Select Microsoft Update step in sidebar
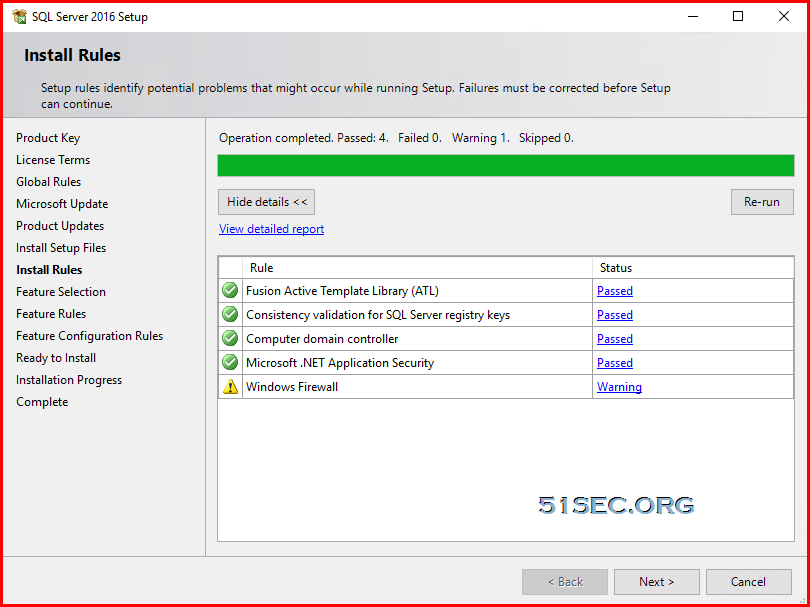The width and height of the screenshot is (810, 607). point(62,204)
